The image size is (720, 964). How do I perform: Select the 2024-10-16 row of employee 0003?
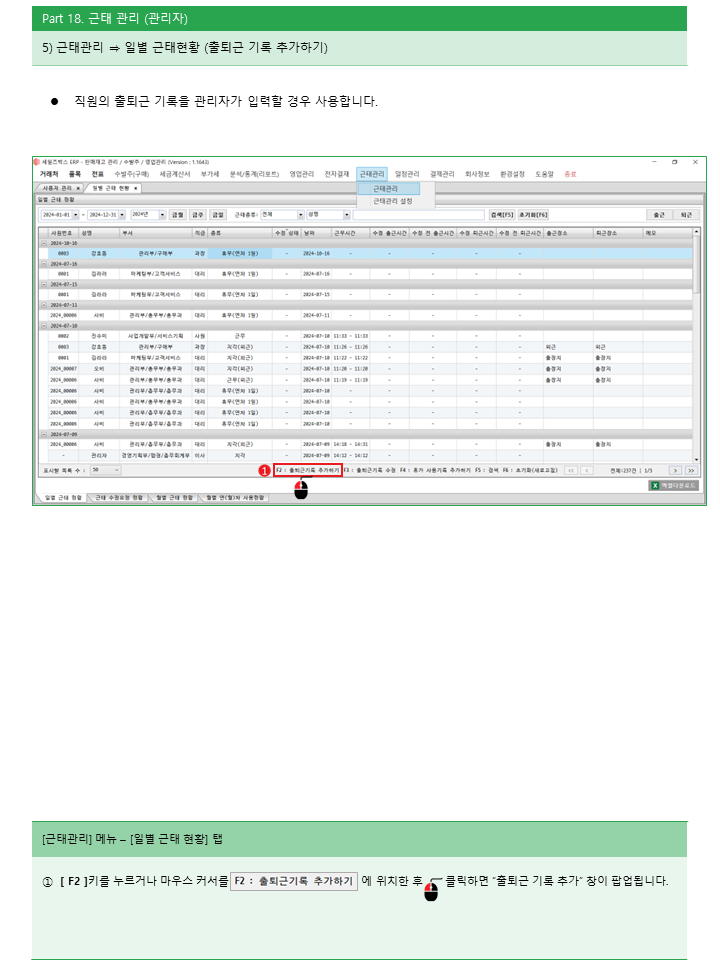[366, 253]
